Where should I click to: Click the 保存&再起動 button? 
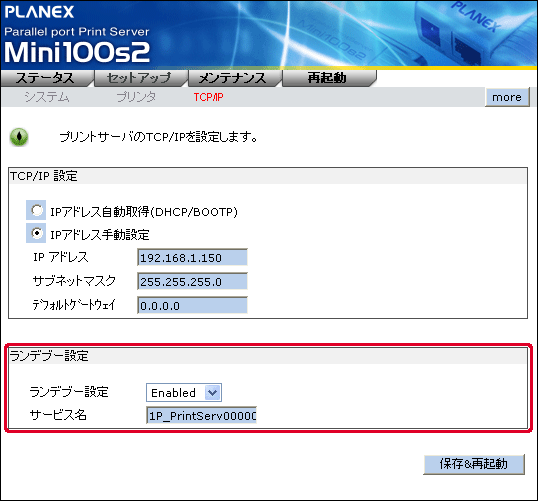474,464
